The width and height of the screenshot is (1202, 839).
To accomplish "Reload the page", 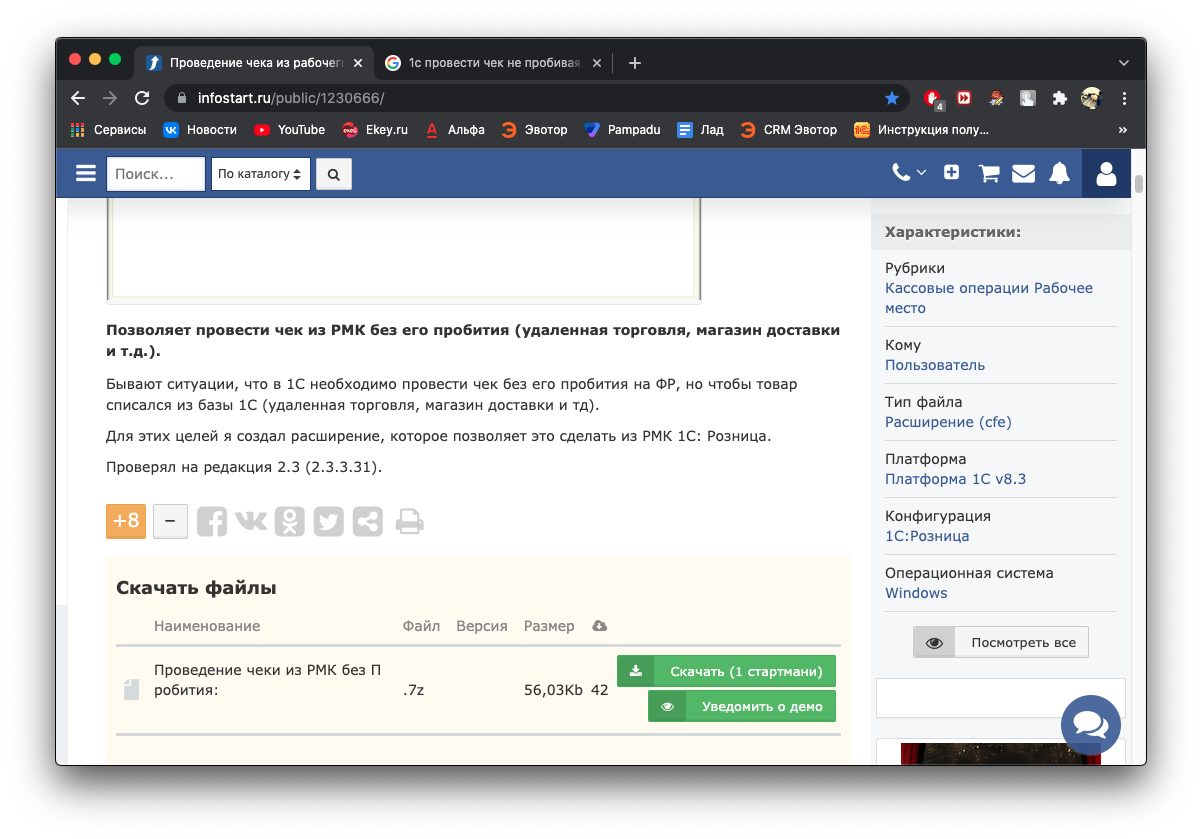I will [142, 98].
